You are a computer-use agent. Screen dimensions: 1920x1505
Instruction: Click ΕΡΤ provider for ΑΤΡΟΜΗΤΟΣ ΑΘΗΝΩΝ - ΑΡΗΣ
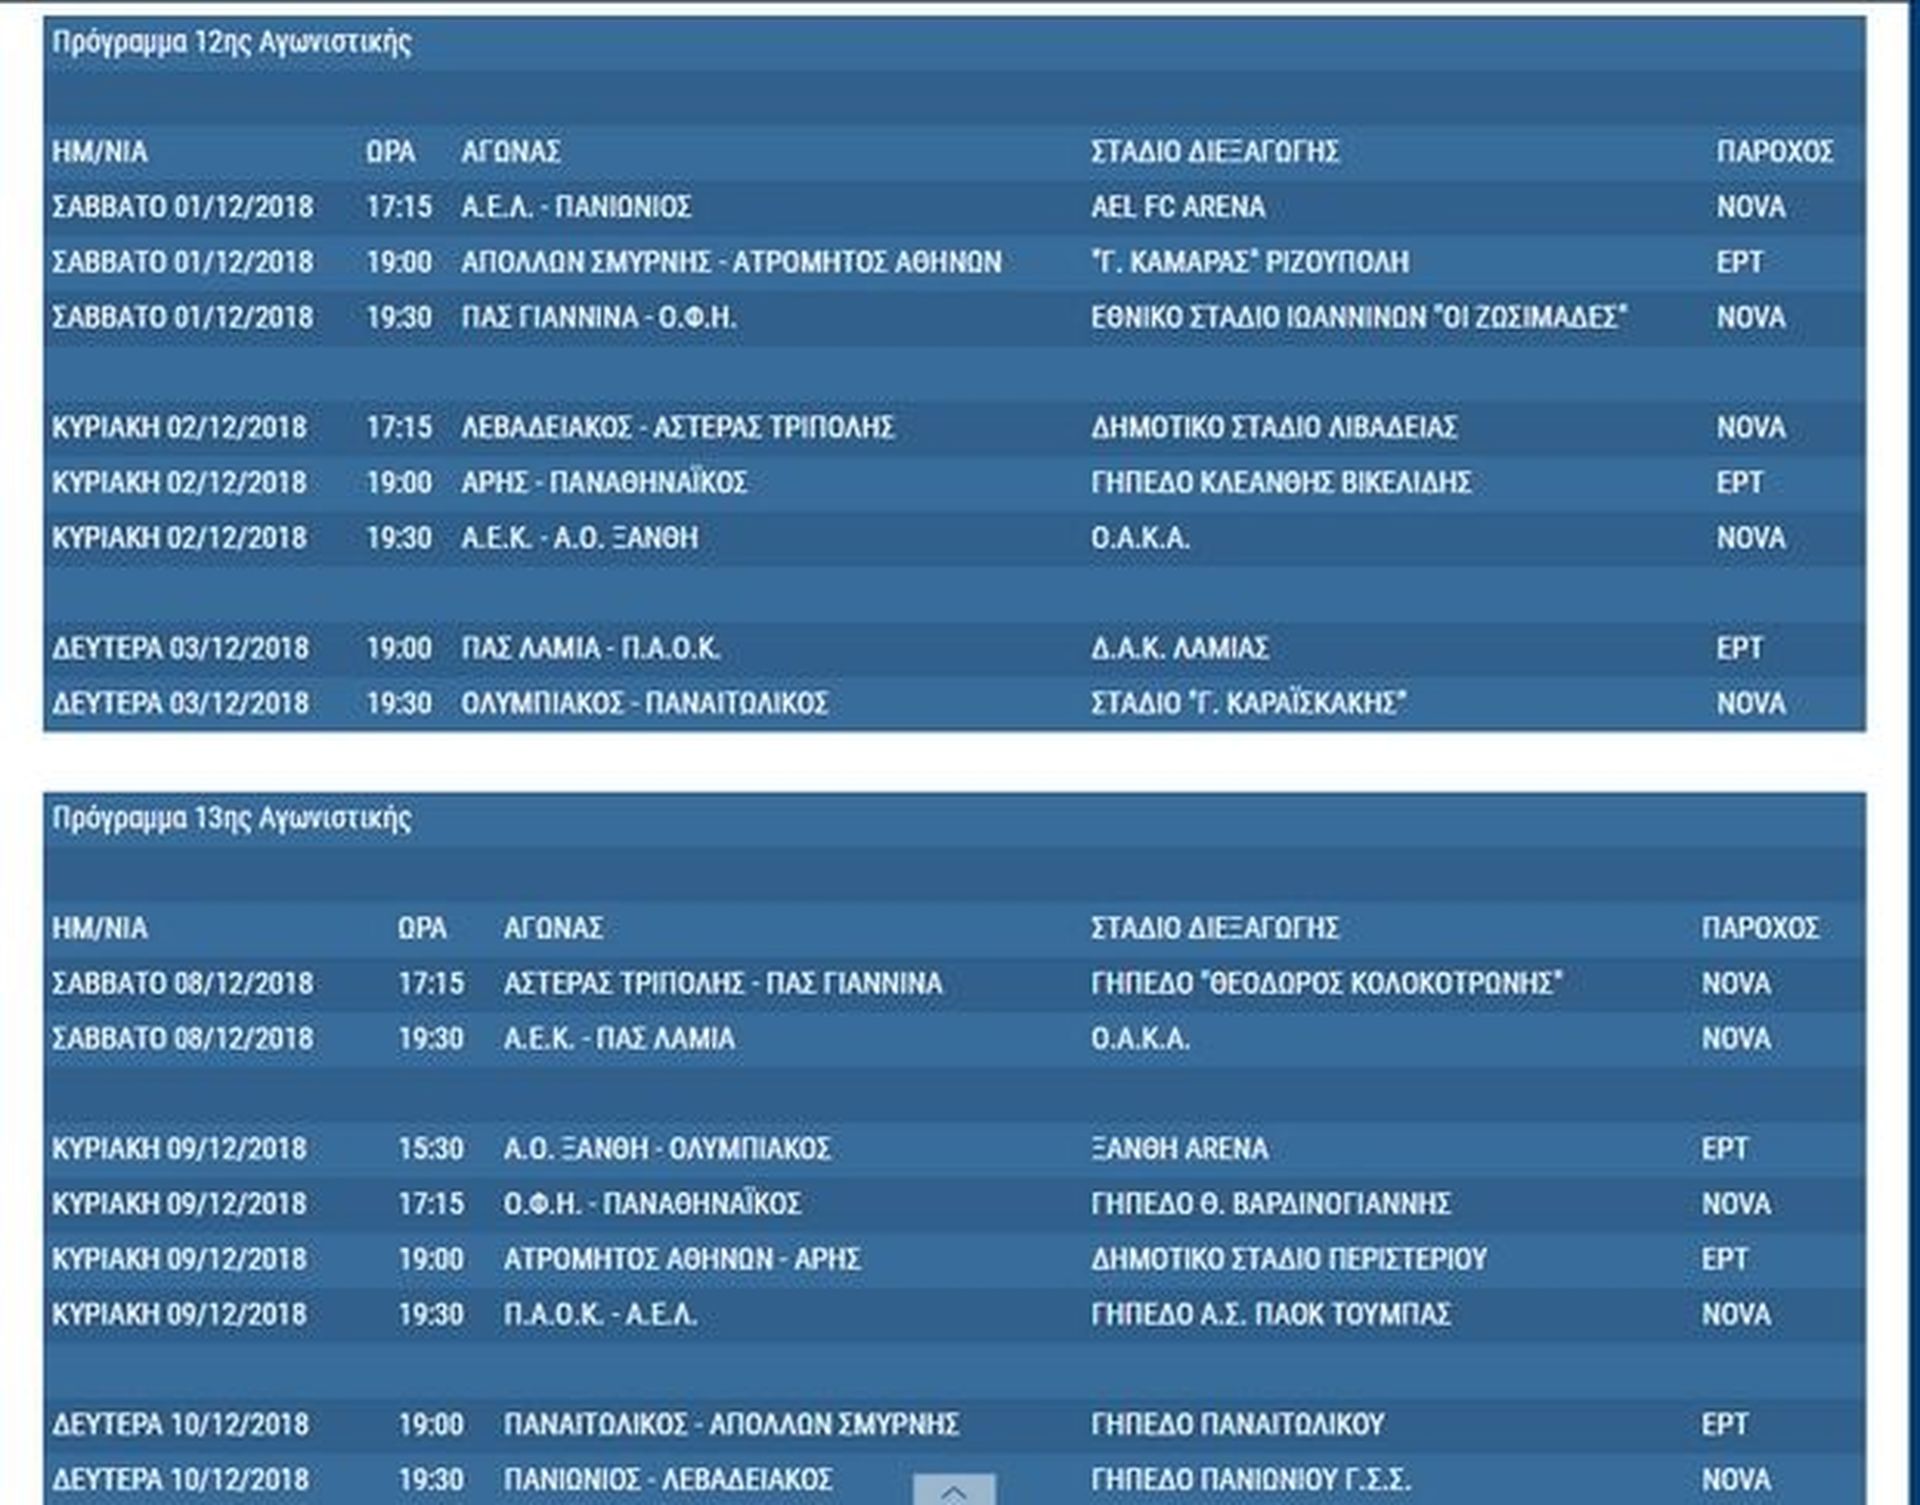1725,1259
